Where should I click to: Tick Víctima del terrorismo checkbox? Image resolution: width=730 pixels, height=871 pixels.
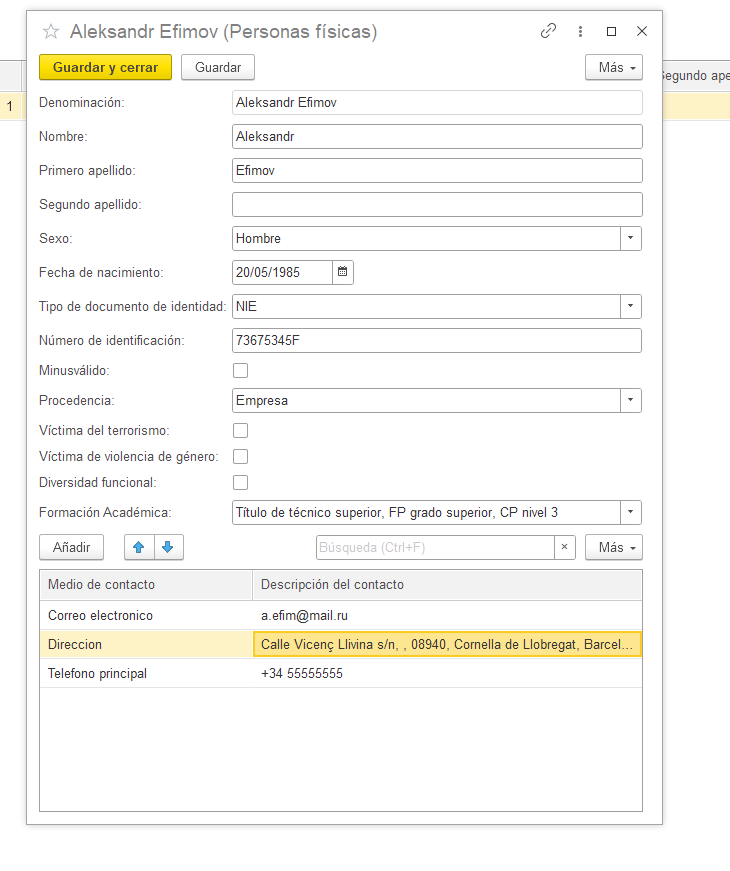pos(240,431)
